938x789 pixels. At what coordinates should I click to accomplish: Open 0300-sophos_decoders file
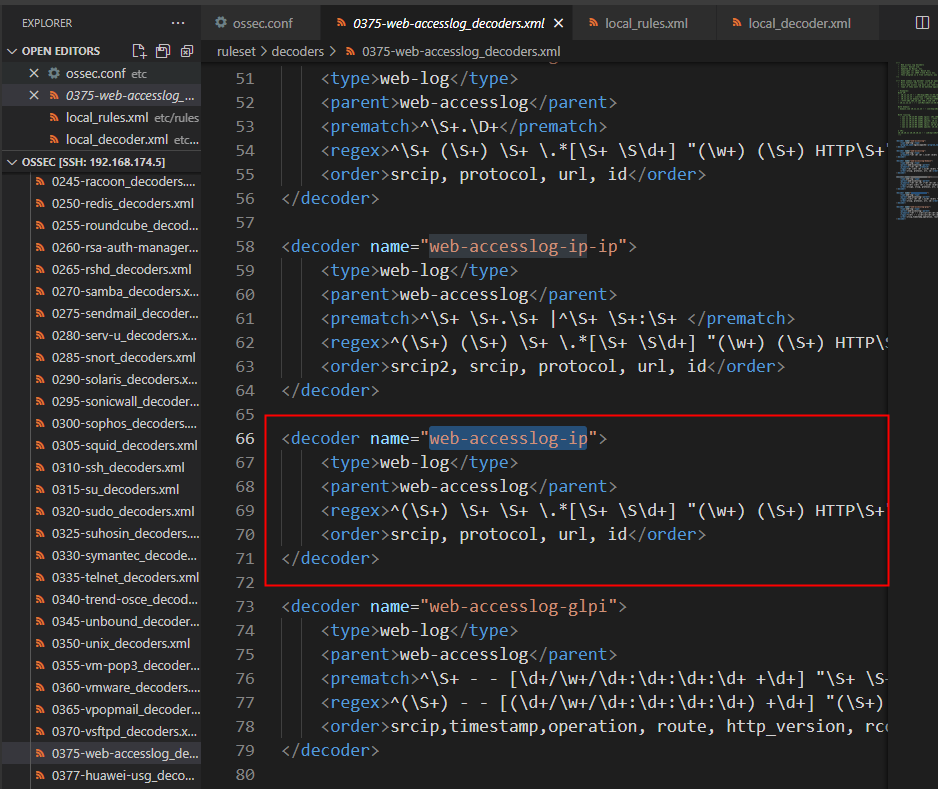pyautogui.click(x=102, y=424)
